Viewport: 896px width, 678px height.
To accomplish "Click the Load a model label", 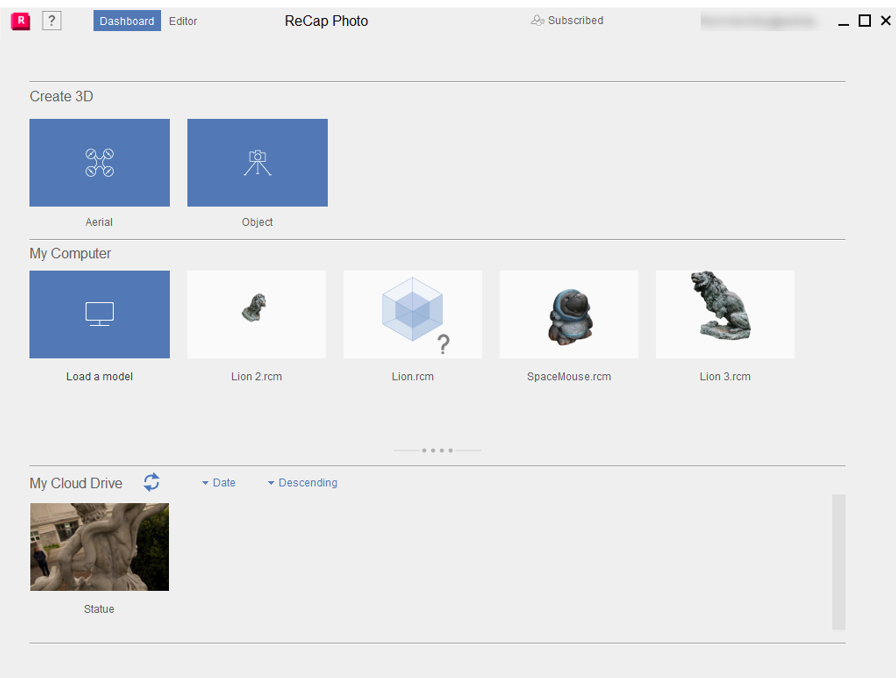I will 99,377.
